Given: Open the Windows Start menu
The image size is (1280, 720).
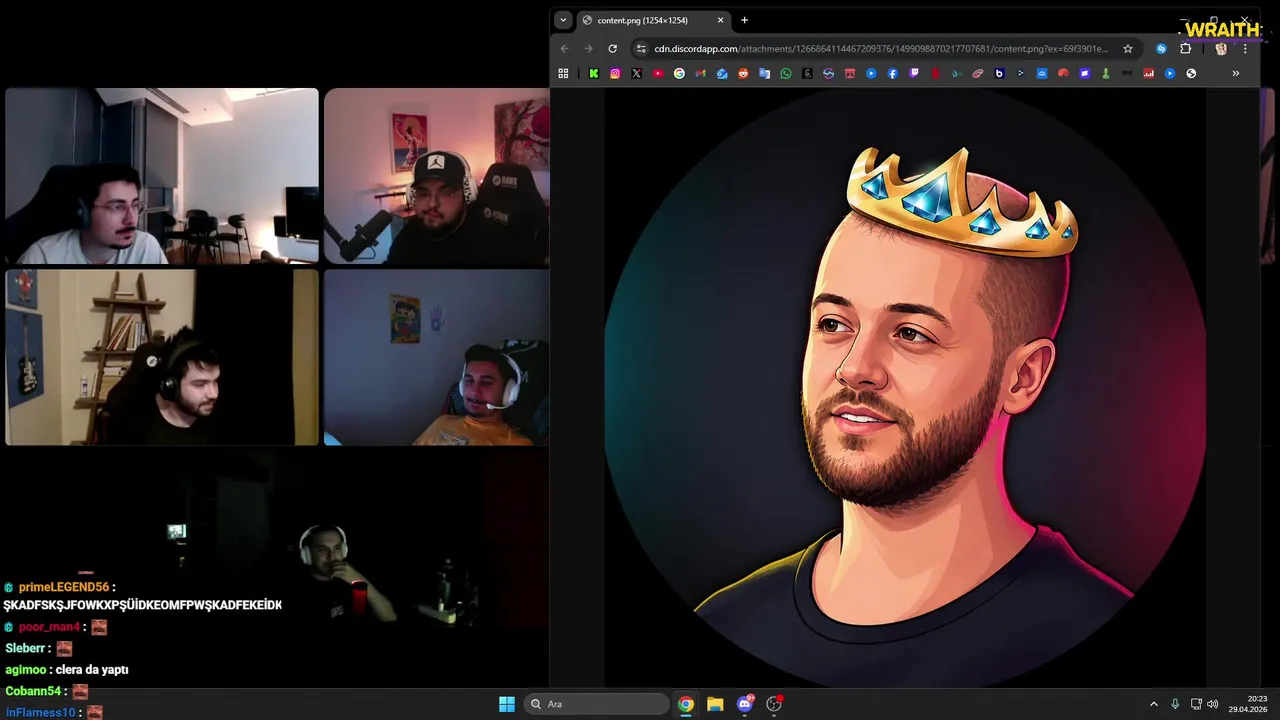Looking at the screenshot, I should [x=507, y=704].
